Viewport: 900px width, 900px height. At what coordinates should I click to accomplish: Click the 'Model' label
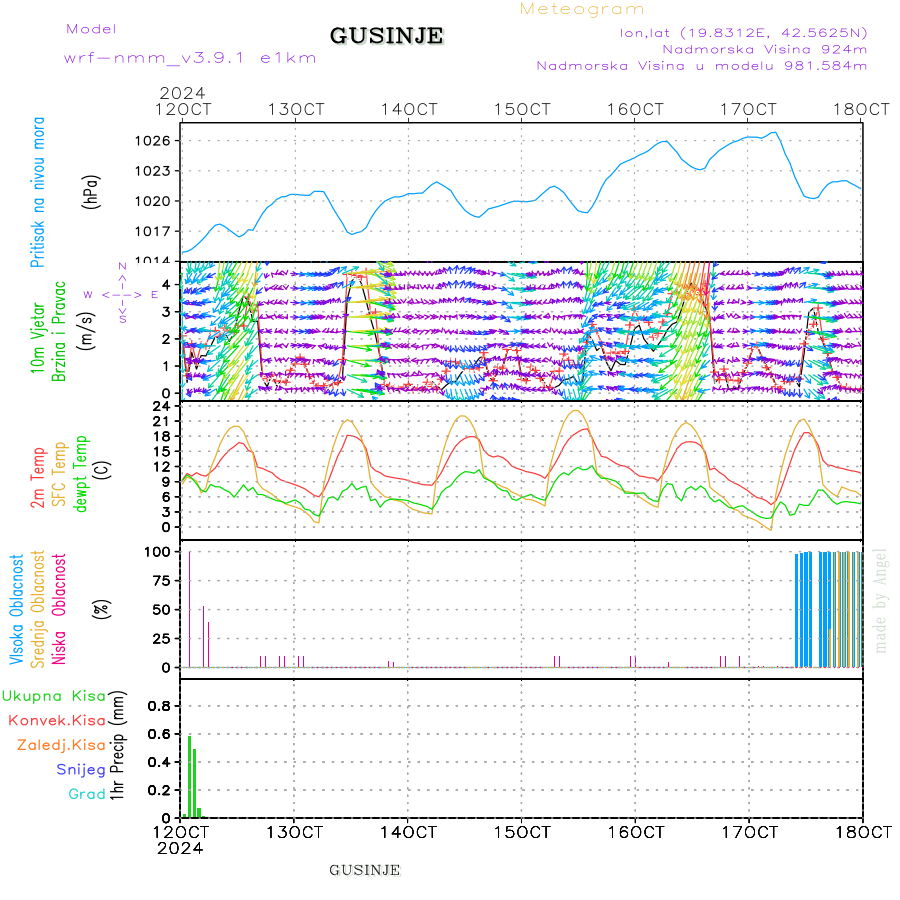[91, 29]
